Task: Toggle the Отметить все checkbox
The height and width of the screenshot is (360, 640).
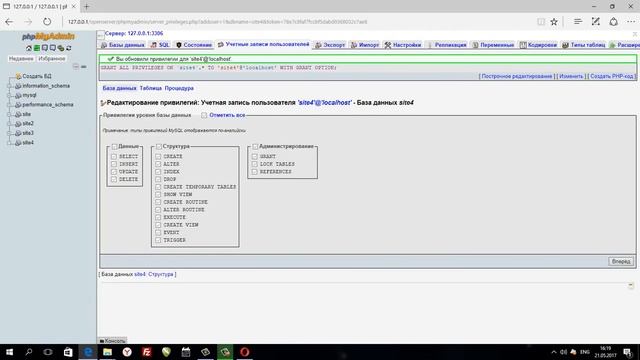Action: [204, 116]
